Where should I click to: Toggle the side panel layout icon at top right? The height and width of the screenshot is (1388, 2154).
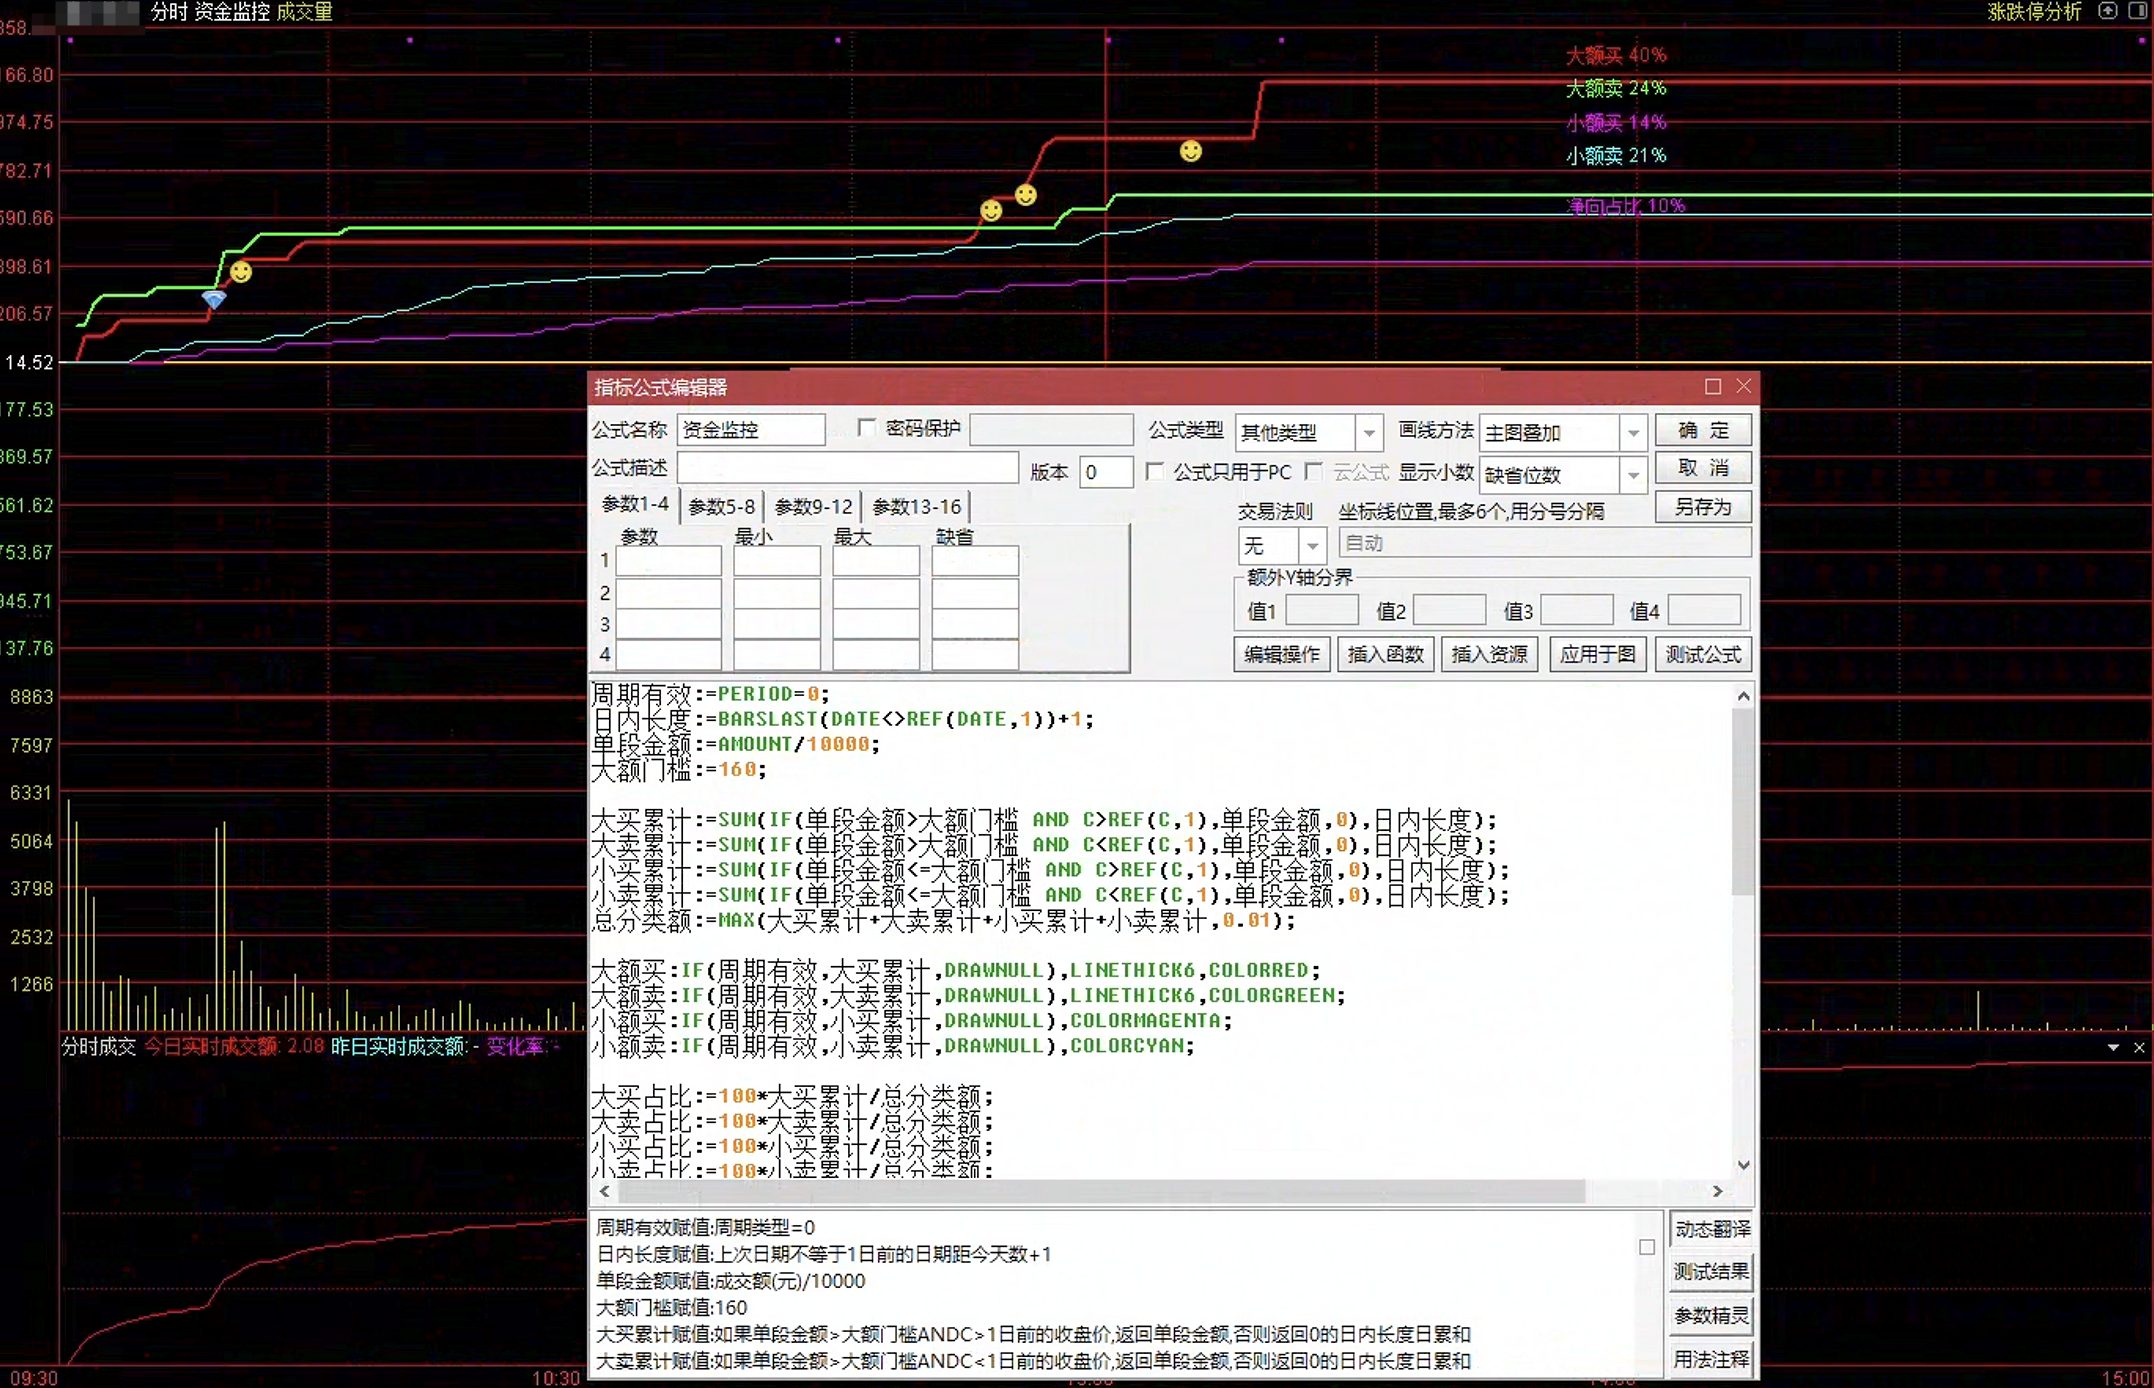[x=2138, y=11]
